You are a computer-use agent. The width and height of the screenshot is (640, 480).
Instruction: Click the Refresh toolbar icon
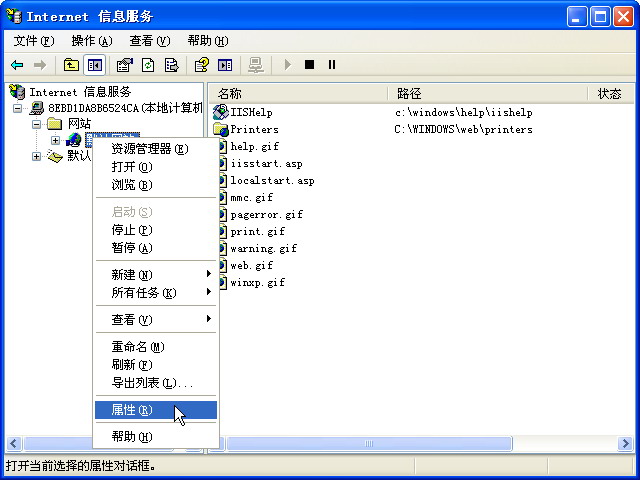coord(148,65)
